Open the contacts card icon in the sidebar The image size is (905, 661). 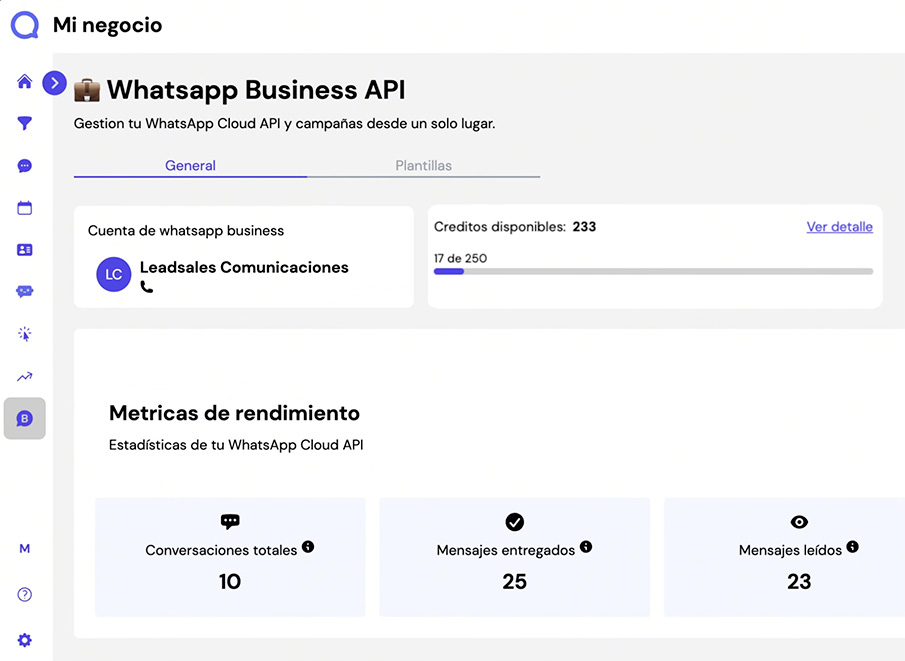click(24, 250)
